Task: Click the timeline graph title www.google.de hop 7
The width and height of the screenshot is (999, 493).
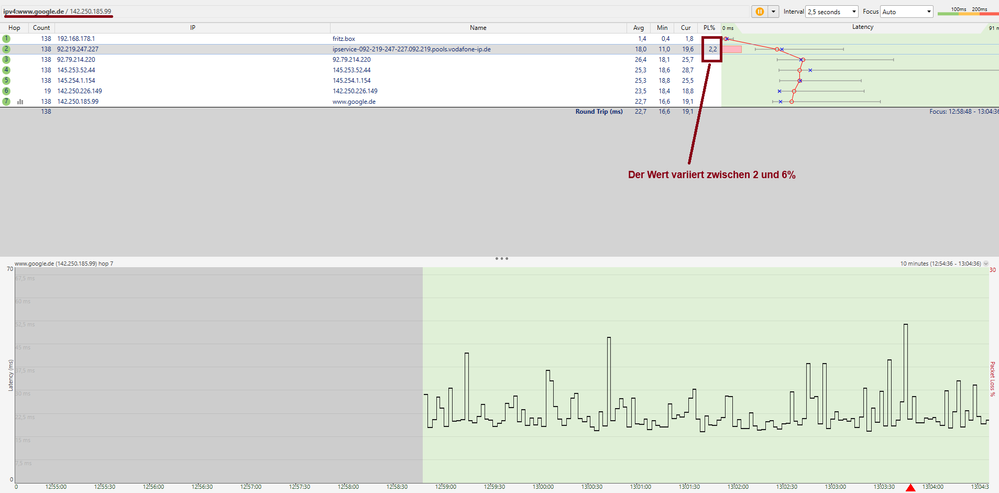Action: tap(64, 263)
